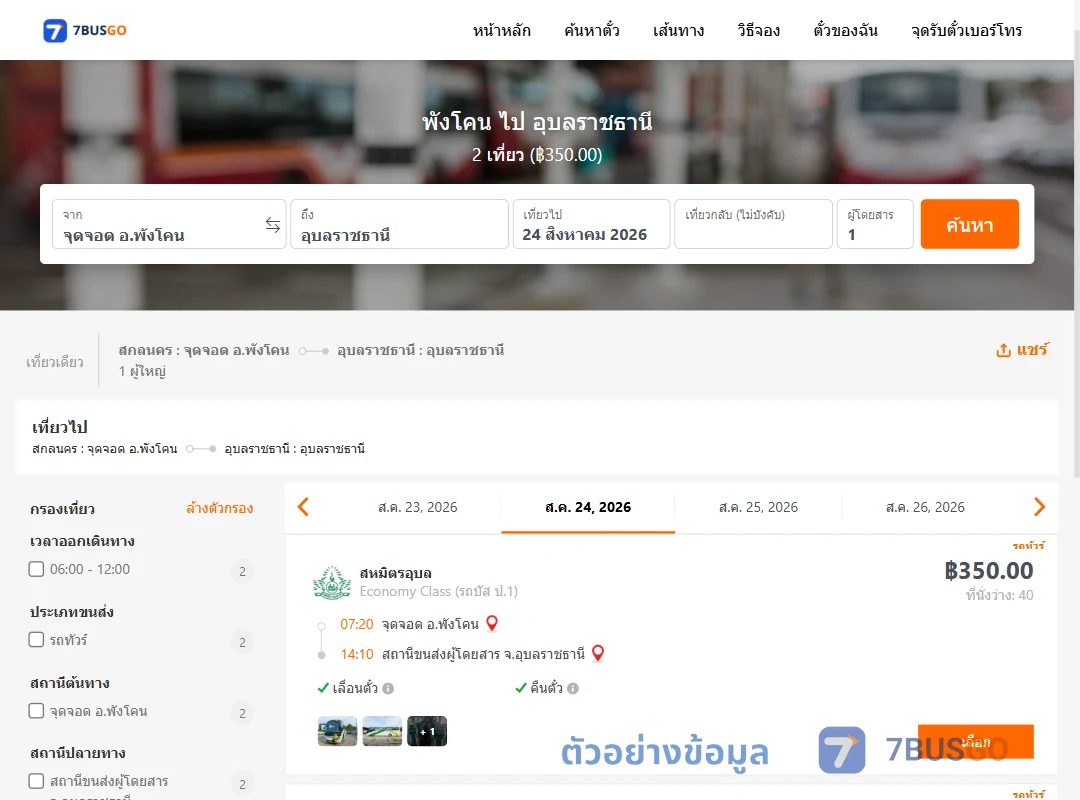Click ล้างตัวกรอง to clear filters
This screenshot has height=800, width=1080.
(220, 509)
